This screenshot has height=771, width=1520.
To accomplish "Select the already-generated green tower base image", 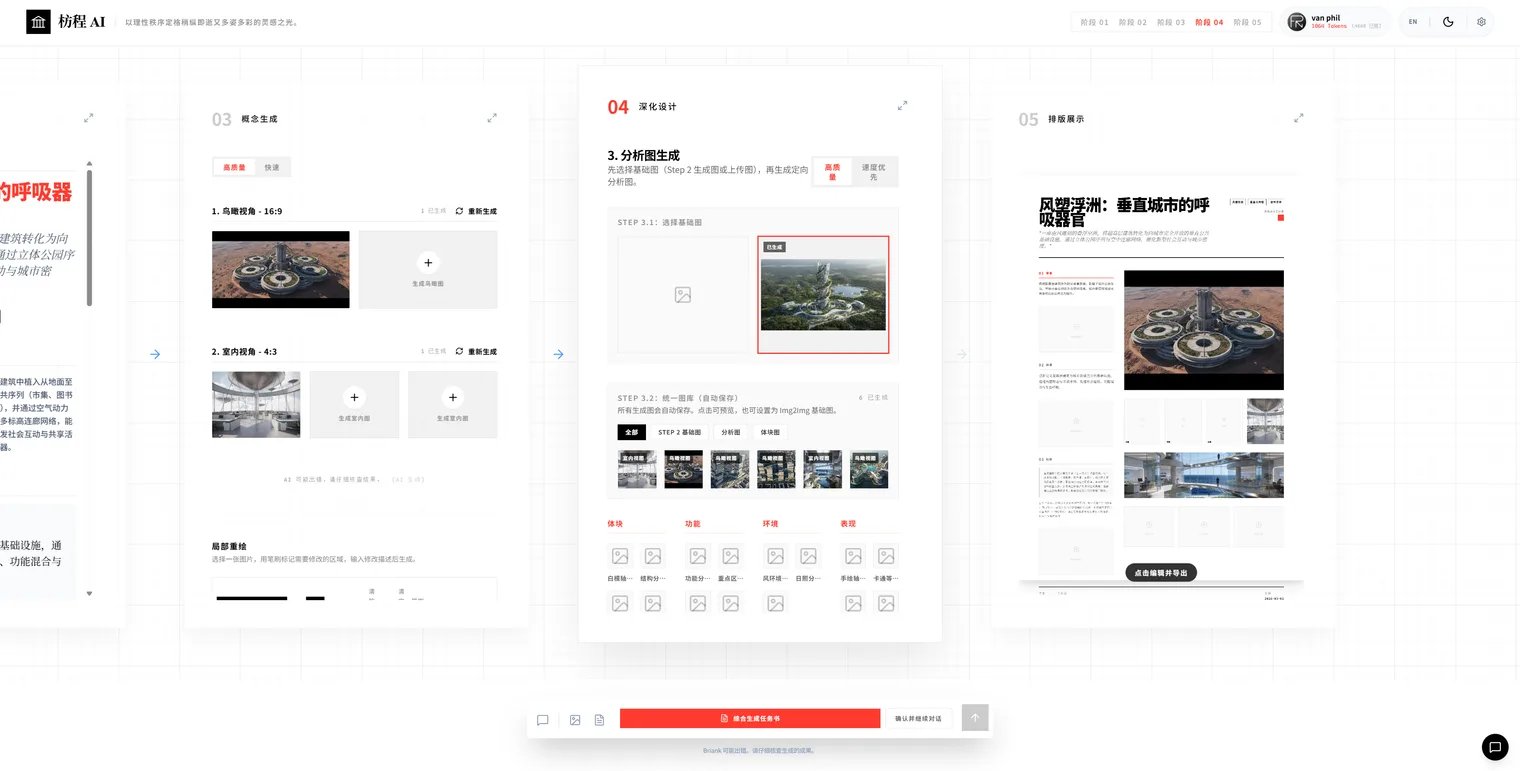I will point(823,295).
